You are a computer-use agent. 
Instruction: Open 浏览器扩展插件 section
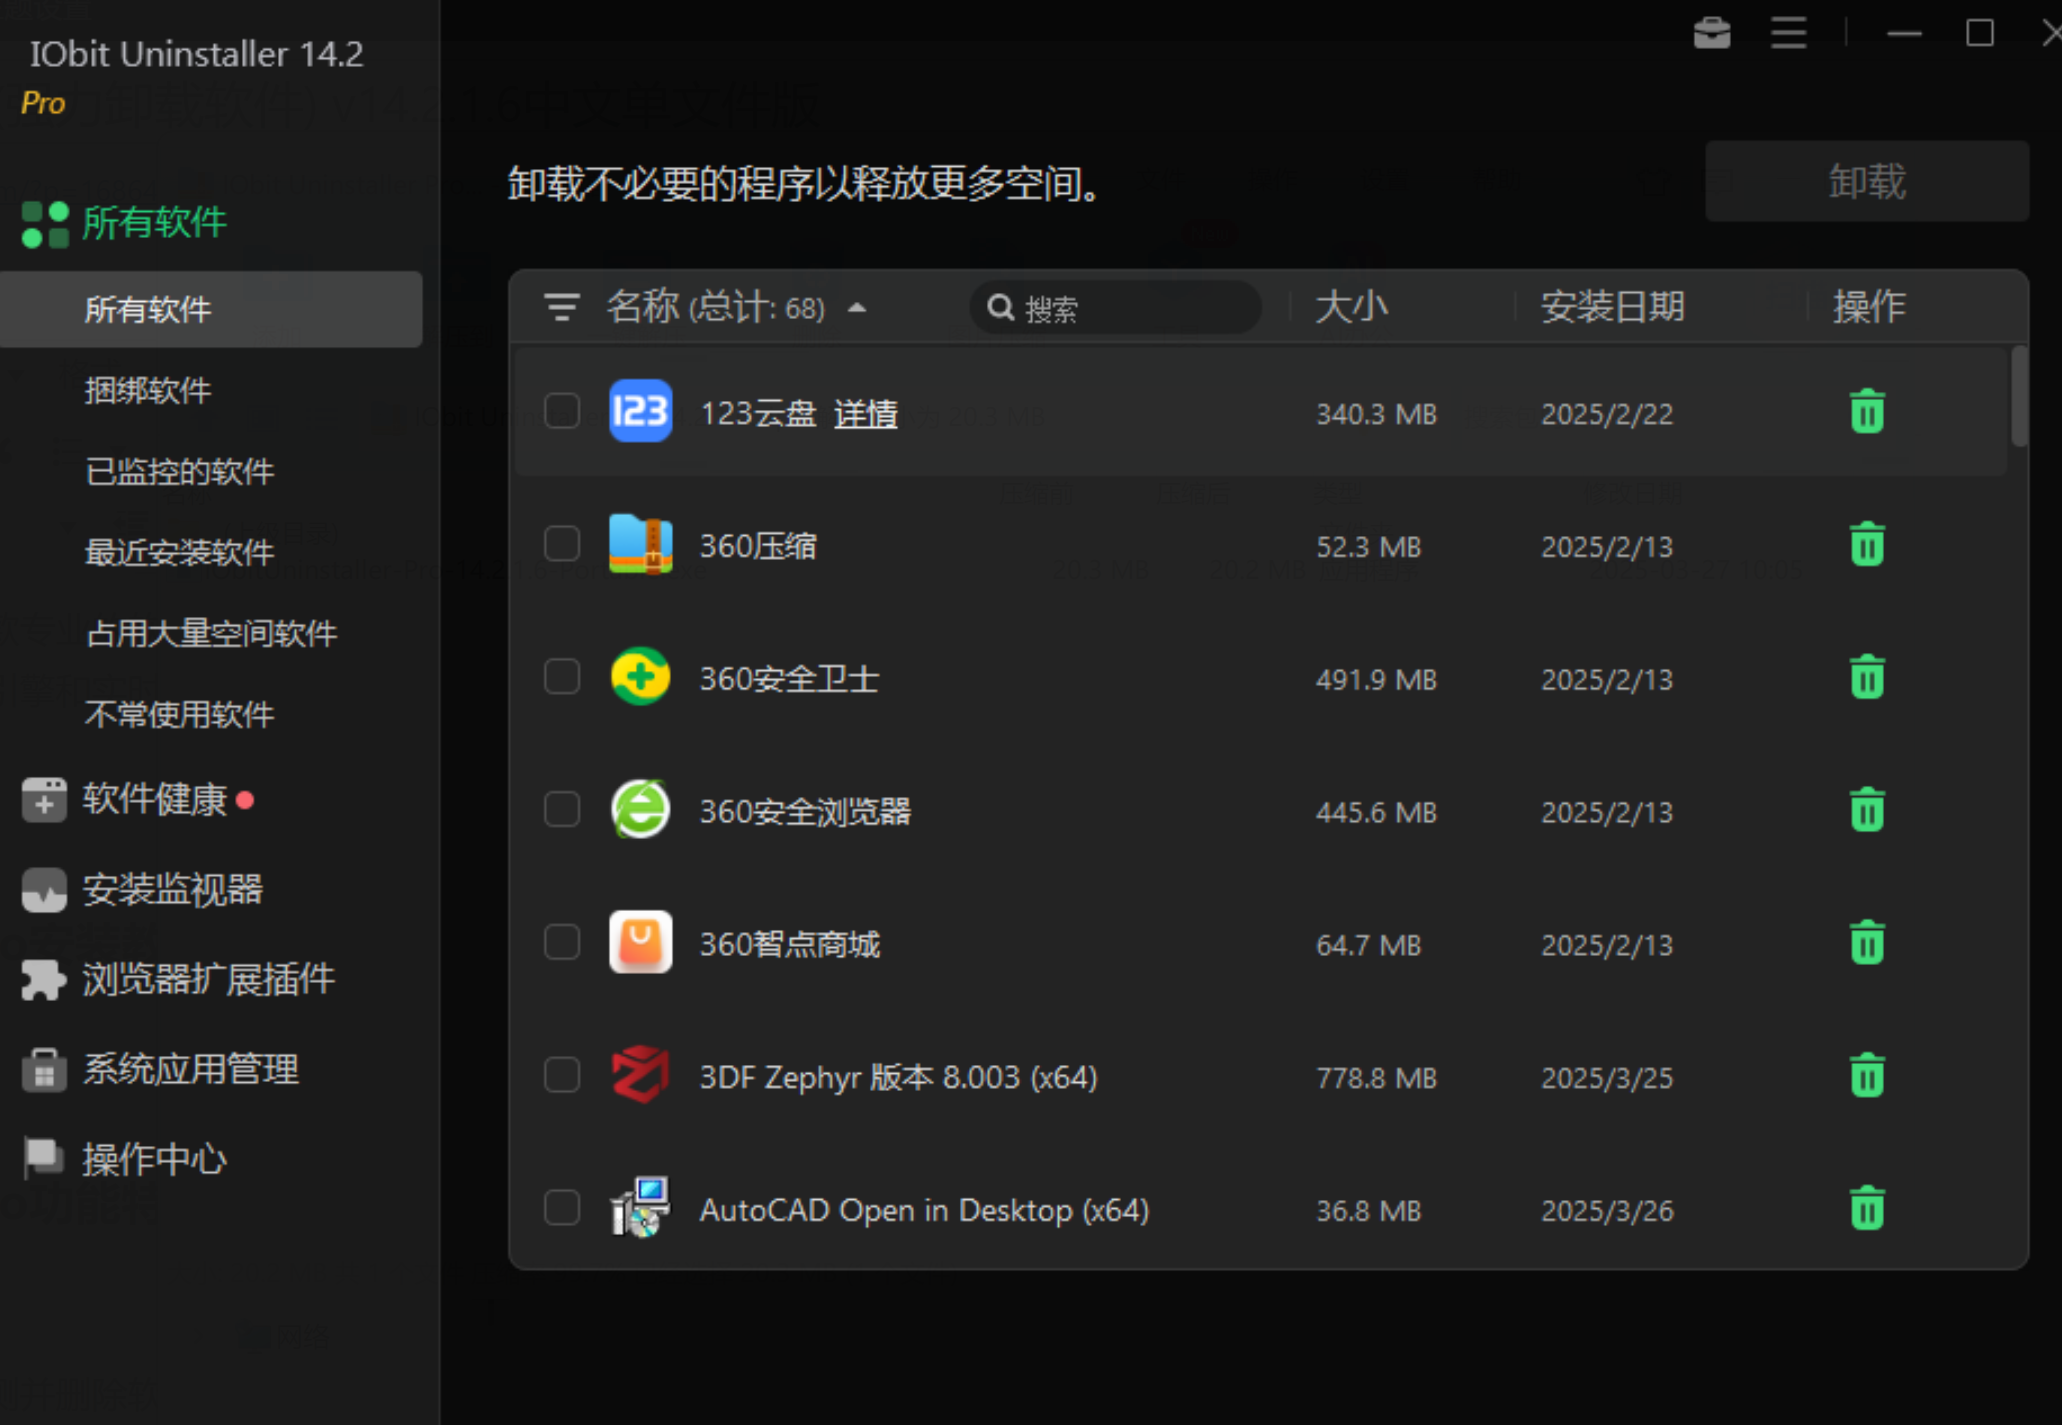(x=208, y=980)
